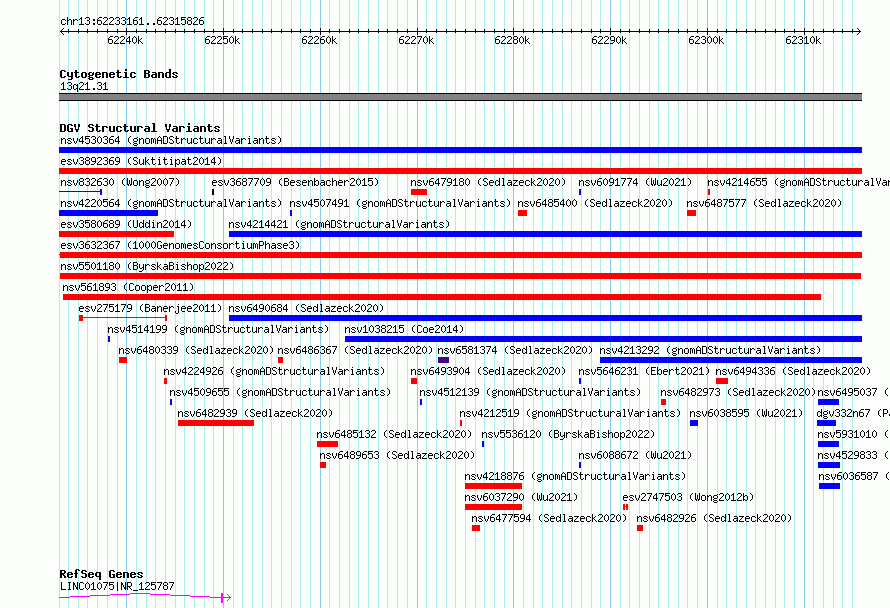Open nsv4218876 gnomAD variant label
Viewport: 890px width, 608px height.
pos(575,476)
